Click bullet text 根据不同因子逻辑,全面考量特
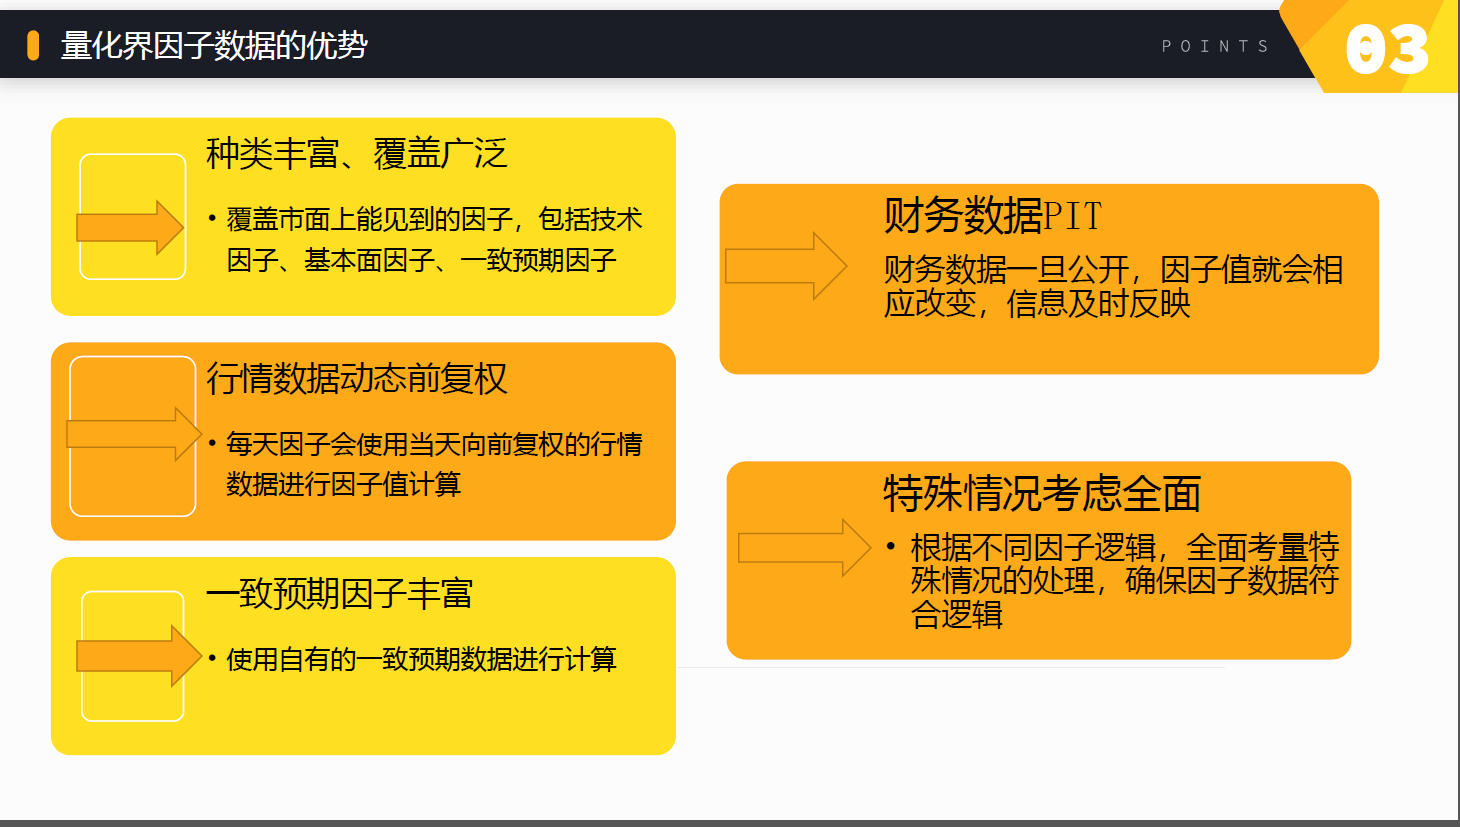1460x827 pixels. tap(1125, 547)
